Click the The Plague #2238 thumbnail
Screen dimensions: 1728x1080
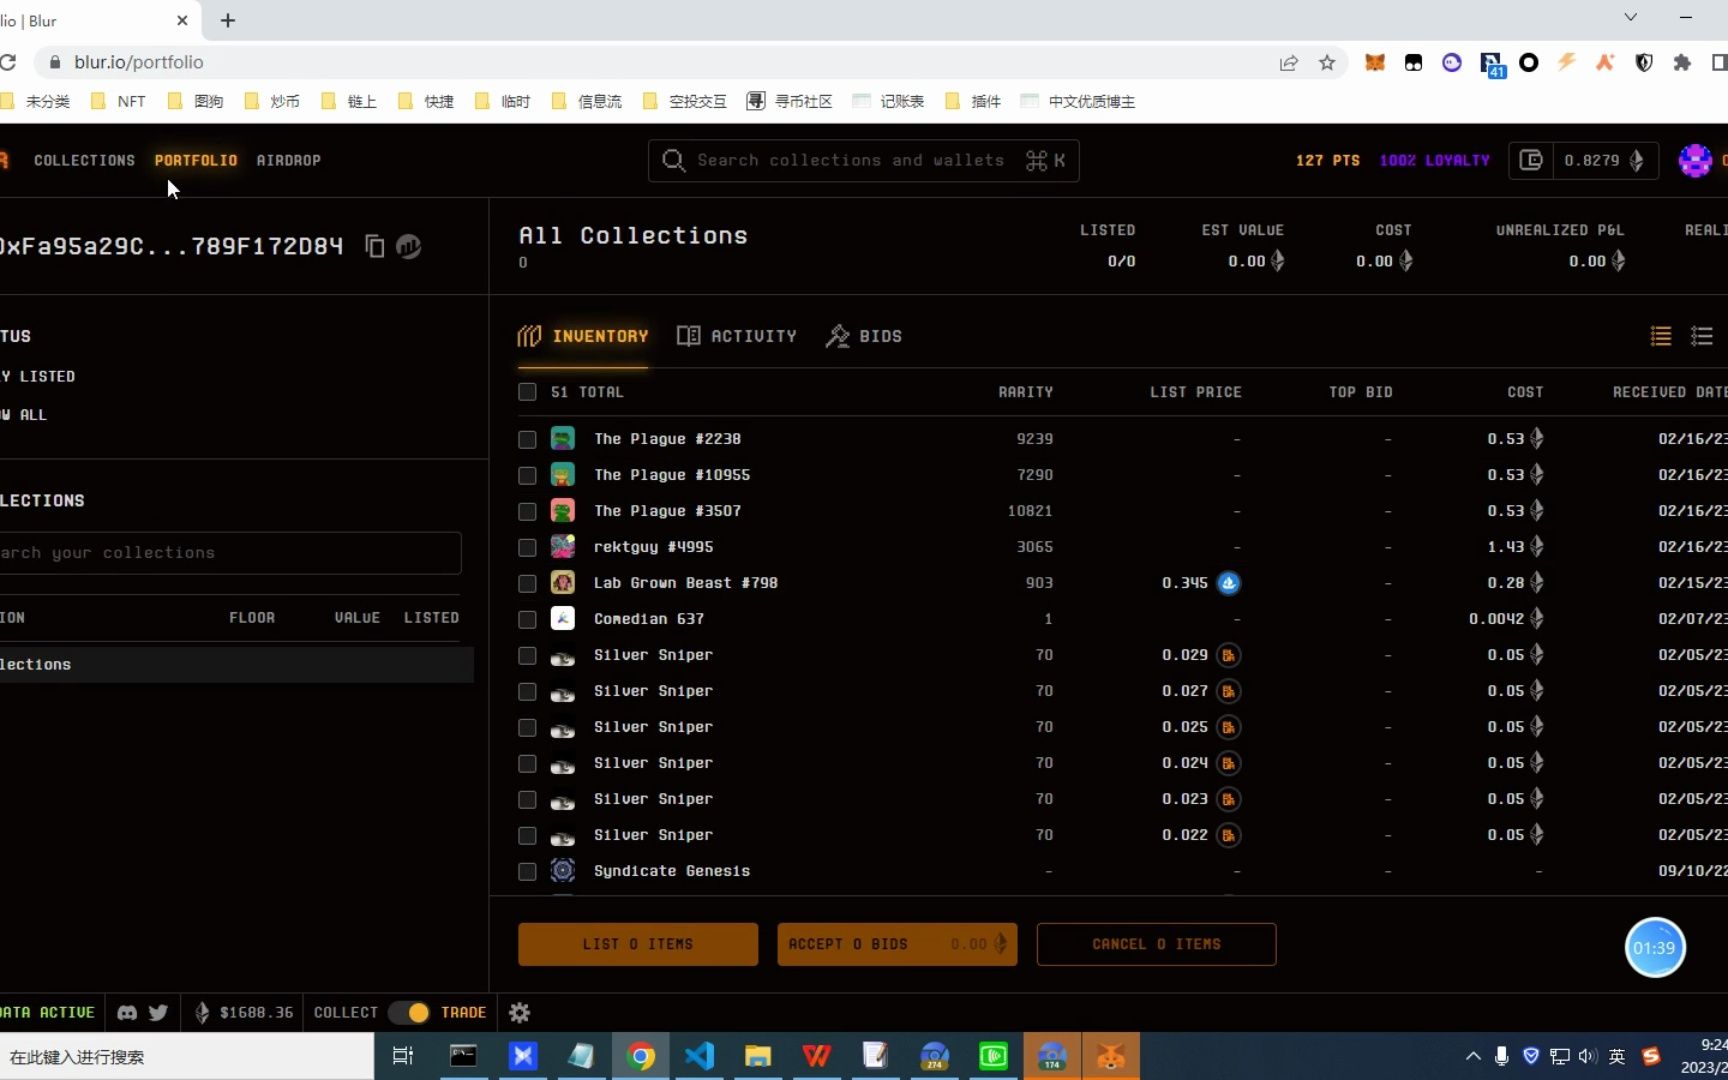coord(563,439)
